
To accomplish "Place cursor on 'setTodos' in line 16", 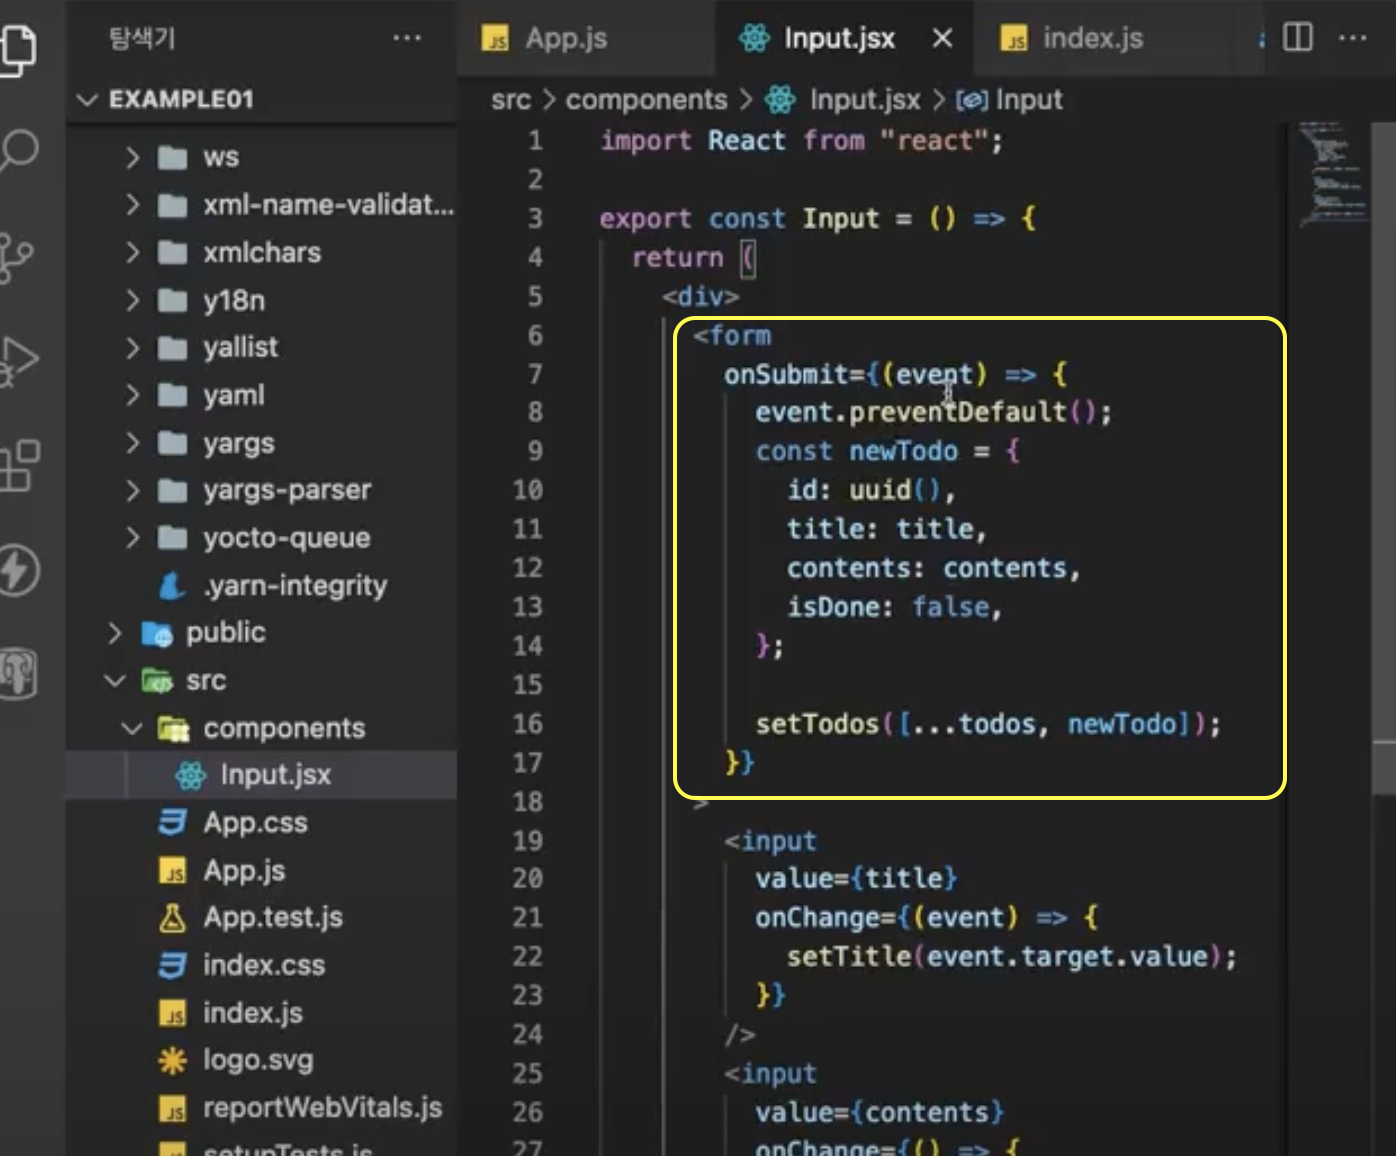I will (817, 723).
